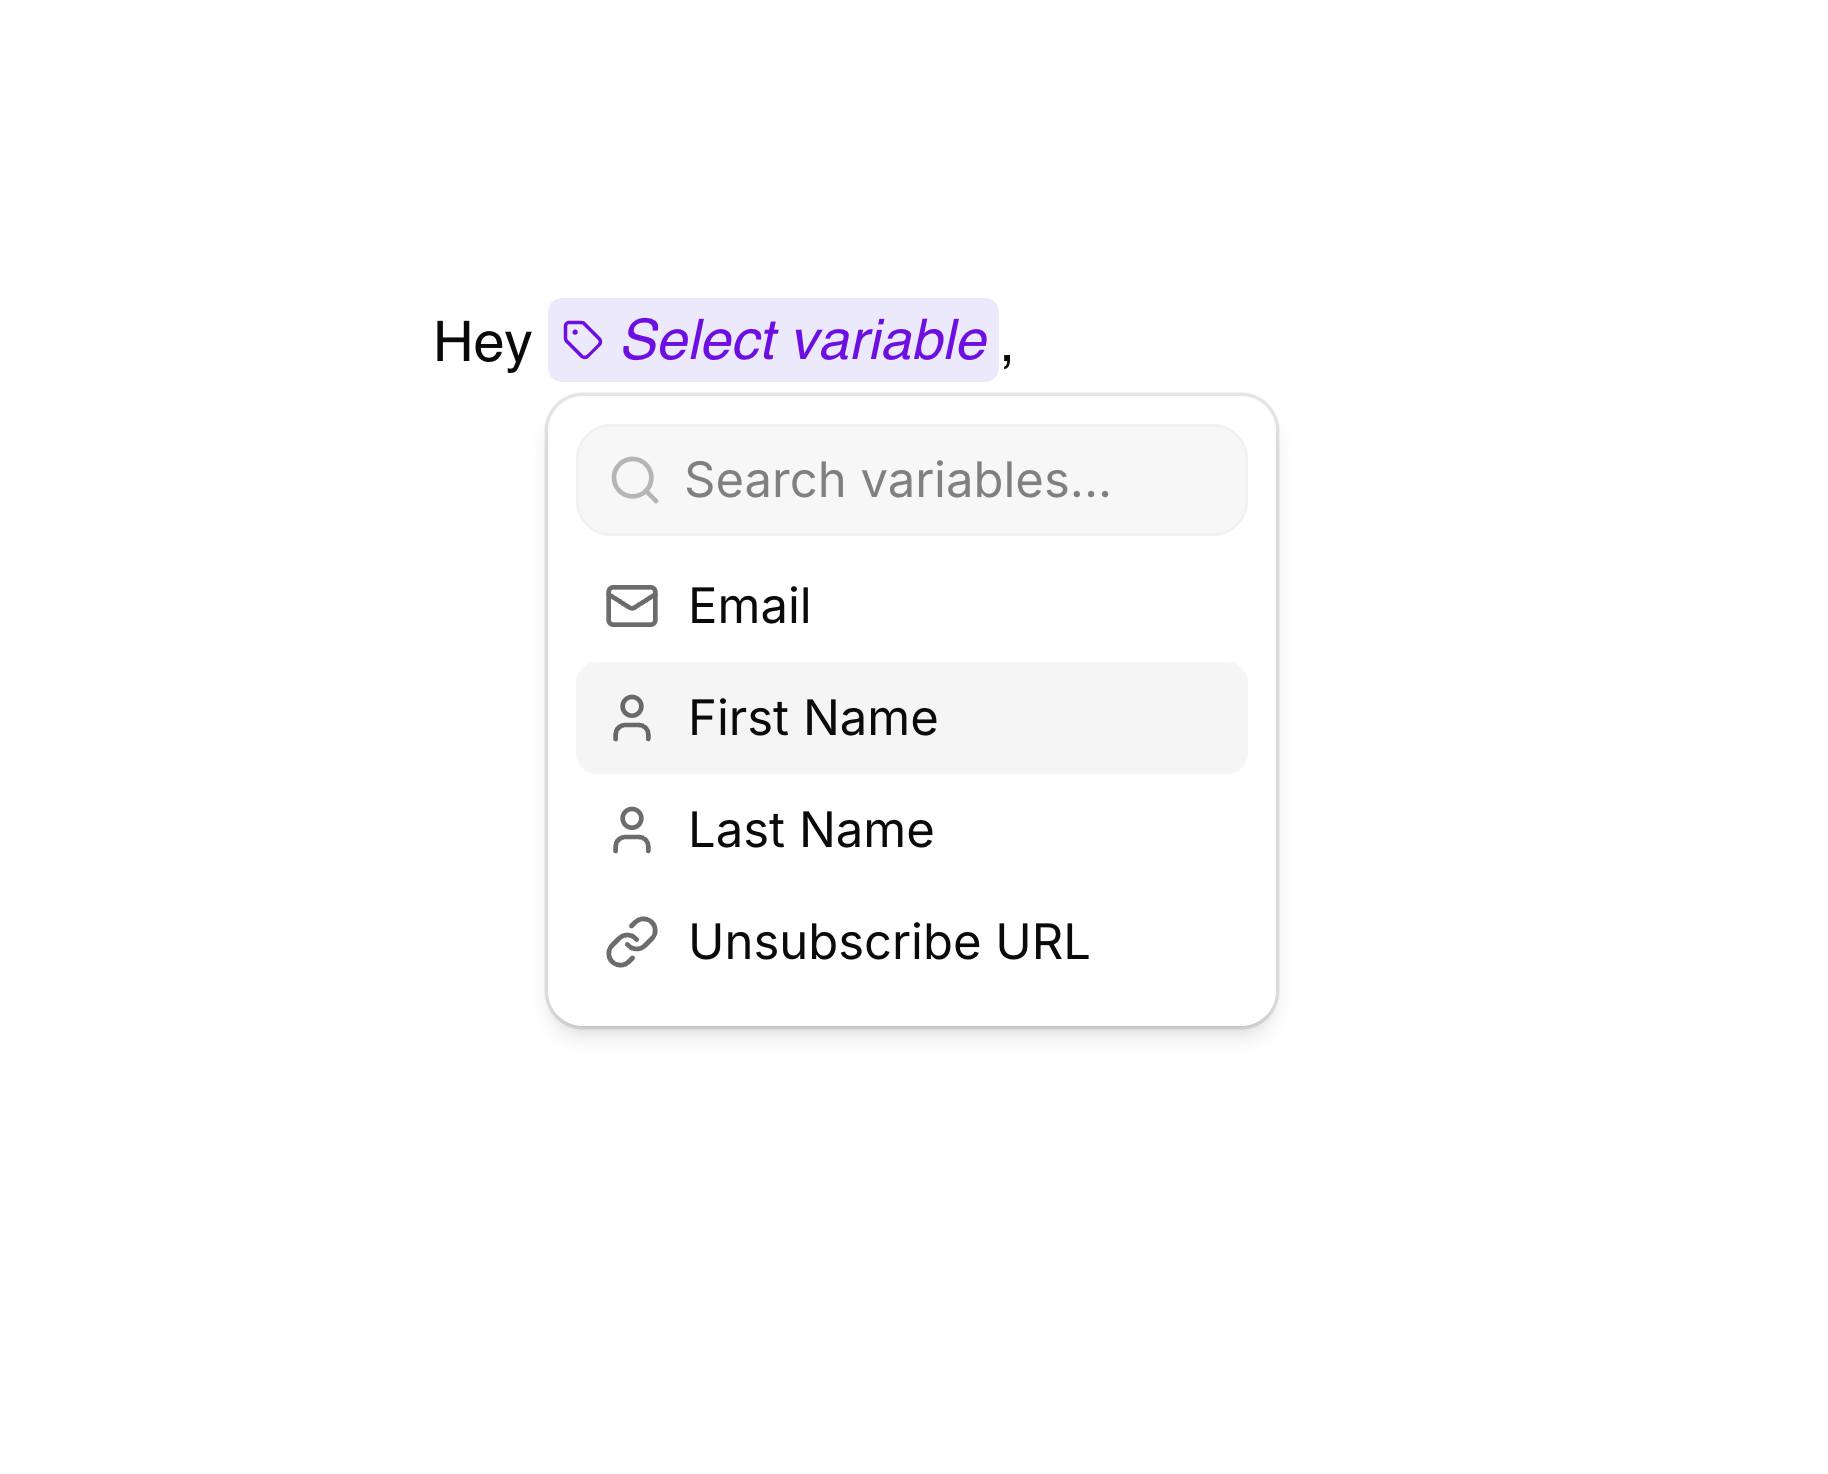The height and width of the screenshot is (1474, 1828).
Task: Click the person icon beside Last Name
Action: (x=632, y=829)
